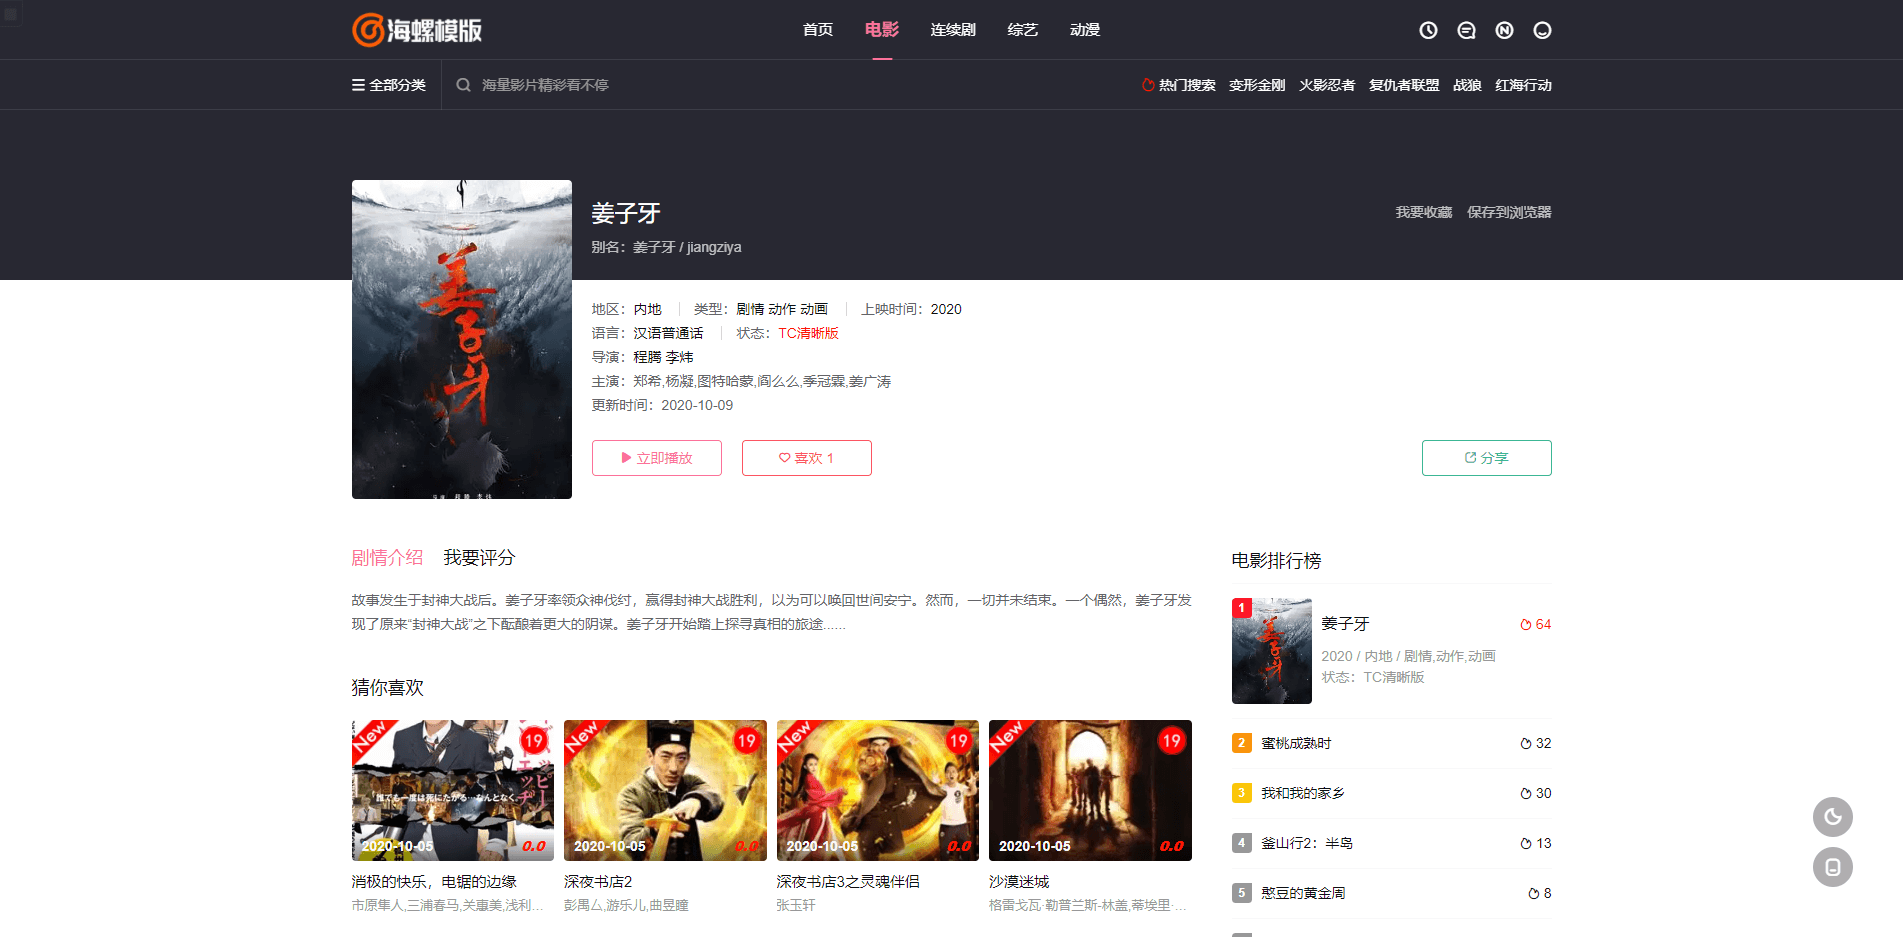Open ranking item 憨豆的黄金周

tap(1303, 893)
